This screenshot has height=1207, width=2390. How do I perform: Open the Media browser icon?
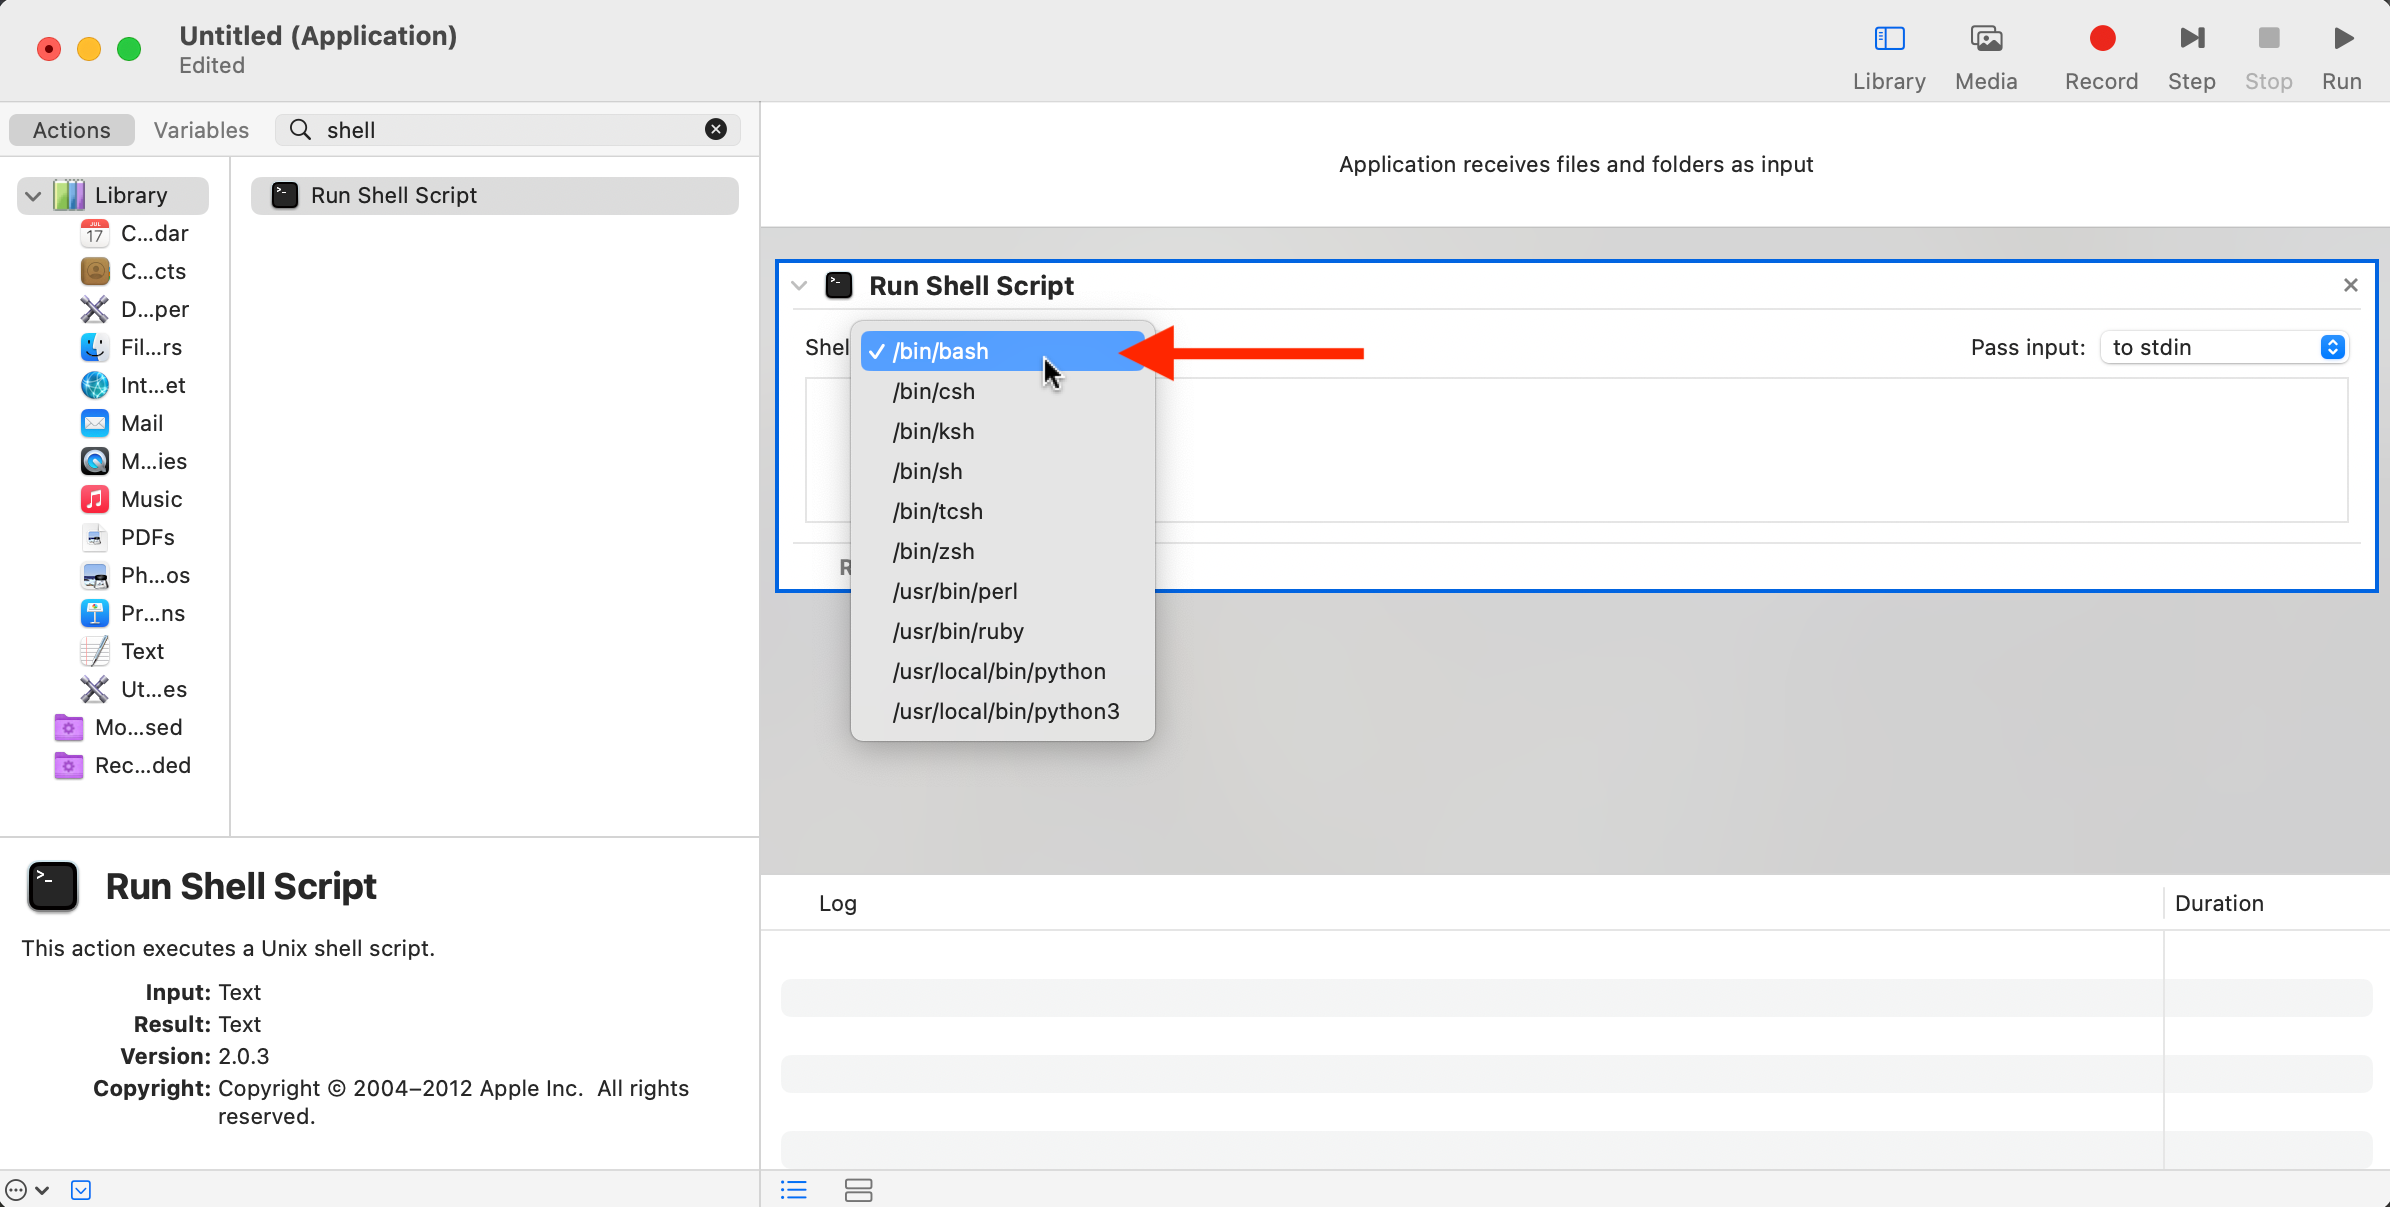coord(1986,39)
